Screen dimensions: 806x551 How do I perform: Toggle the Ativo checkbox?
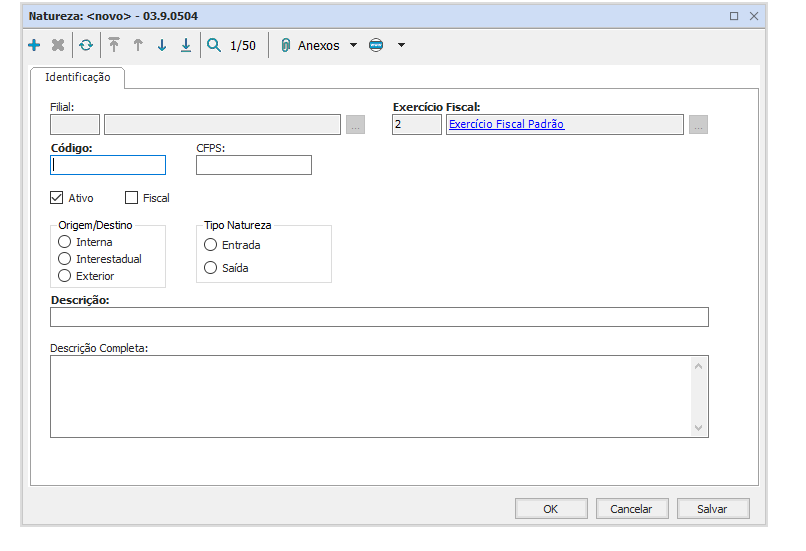tap(57, 198)
